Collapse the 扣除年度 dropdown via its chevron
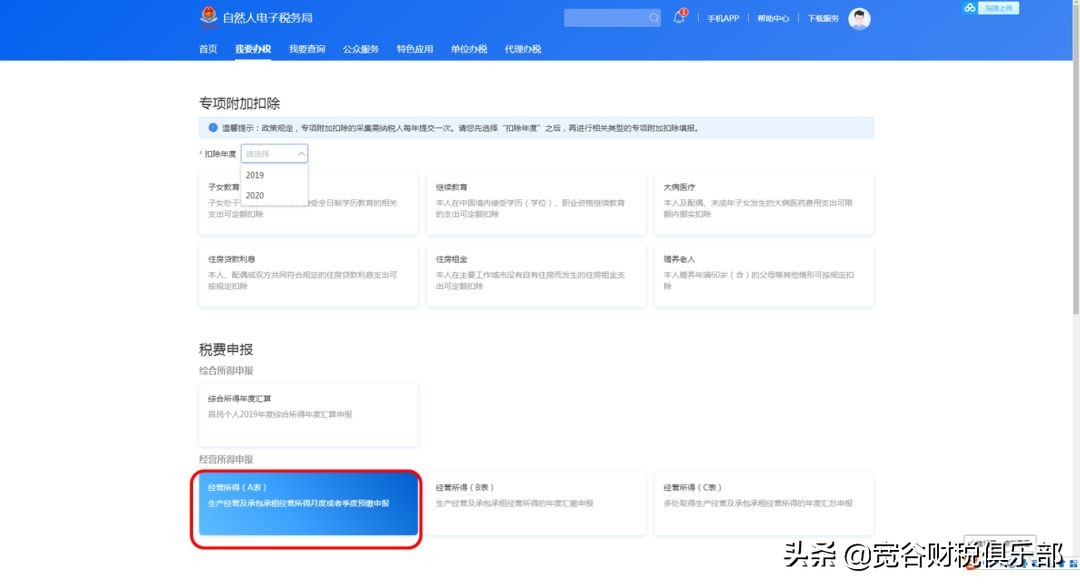Image resolution: width=1080 pixels, height=586 pixels. (x=300, y=153)
